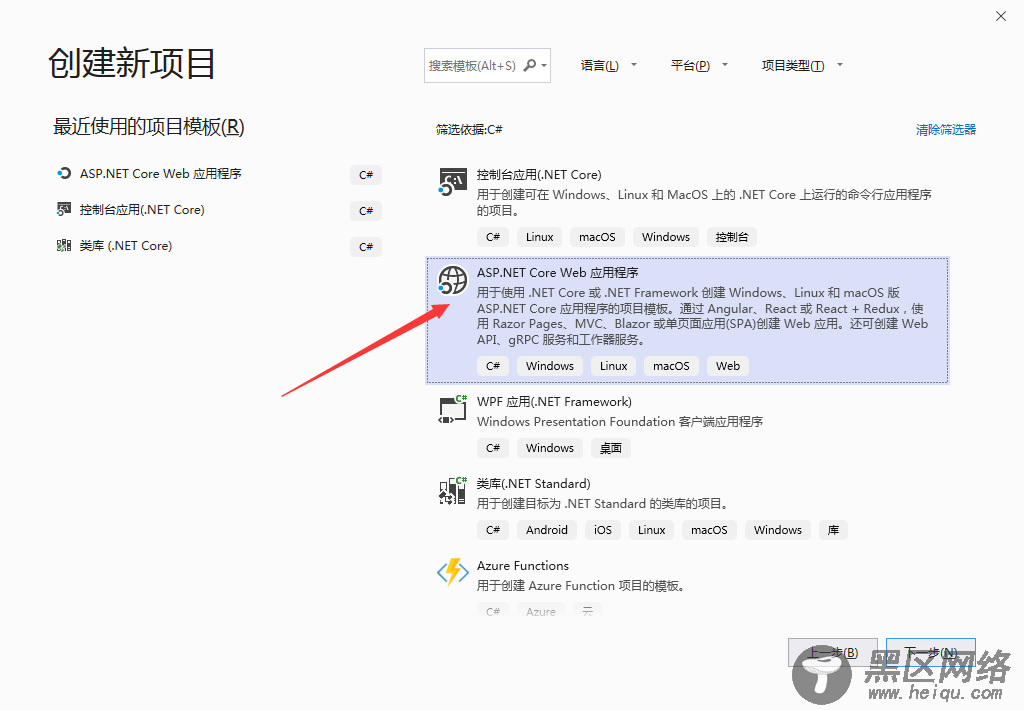Open the 平台(P) platform filter dropdown

click(699, 65)
